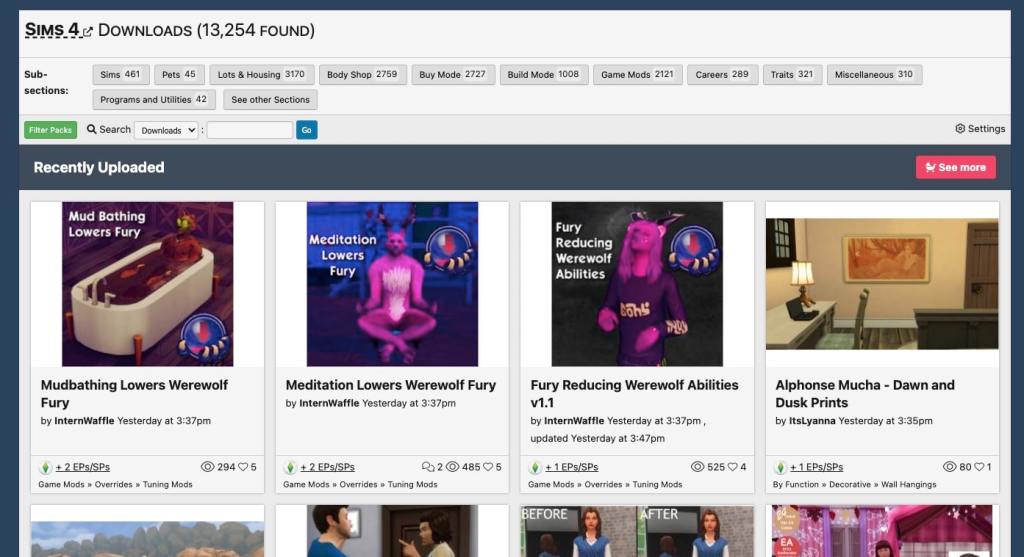Image resolution: width=1024 pixels, height=557 pixels.
Task: Click the See more button
Action: click(955, 167)
